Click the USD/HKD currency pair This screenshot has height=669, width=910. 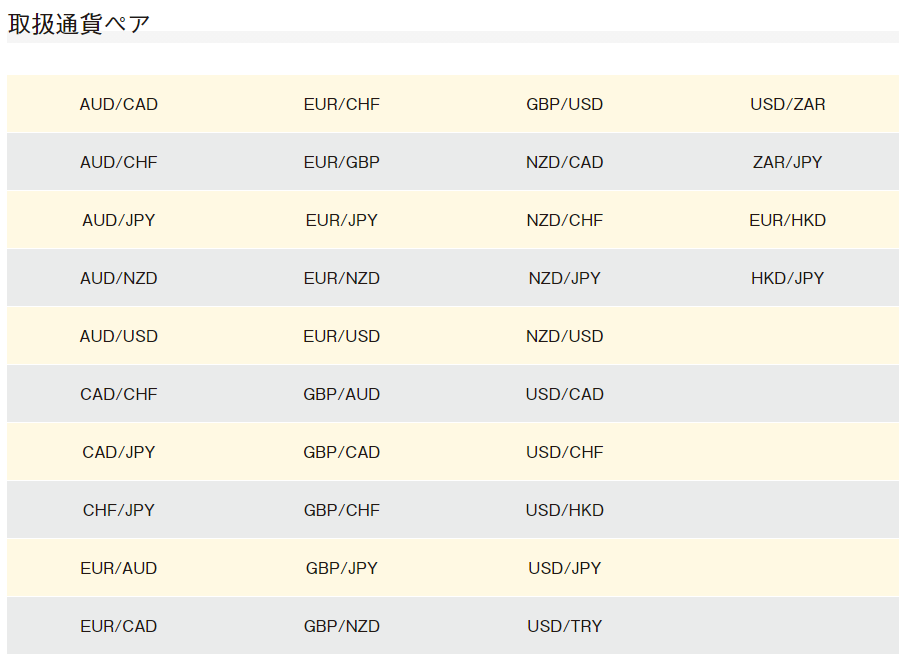click(564, 511)
